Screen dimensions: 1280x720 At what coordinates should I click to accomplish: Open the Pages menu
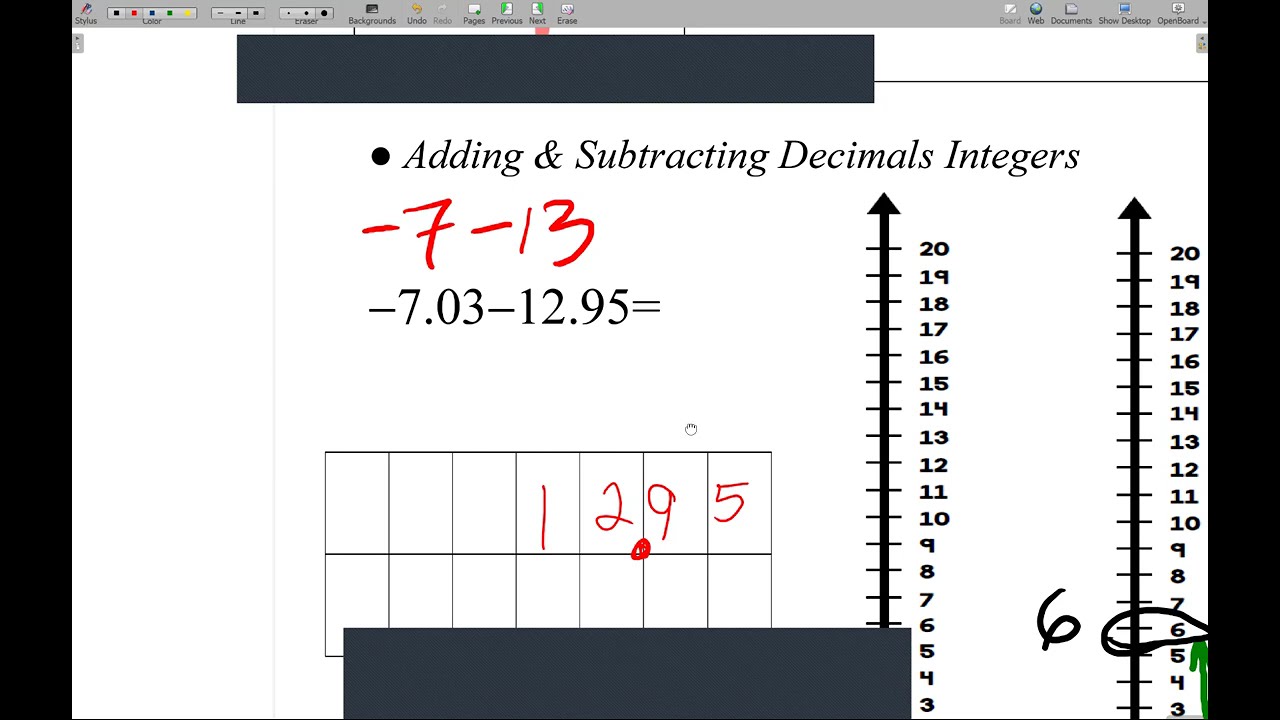474,13
